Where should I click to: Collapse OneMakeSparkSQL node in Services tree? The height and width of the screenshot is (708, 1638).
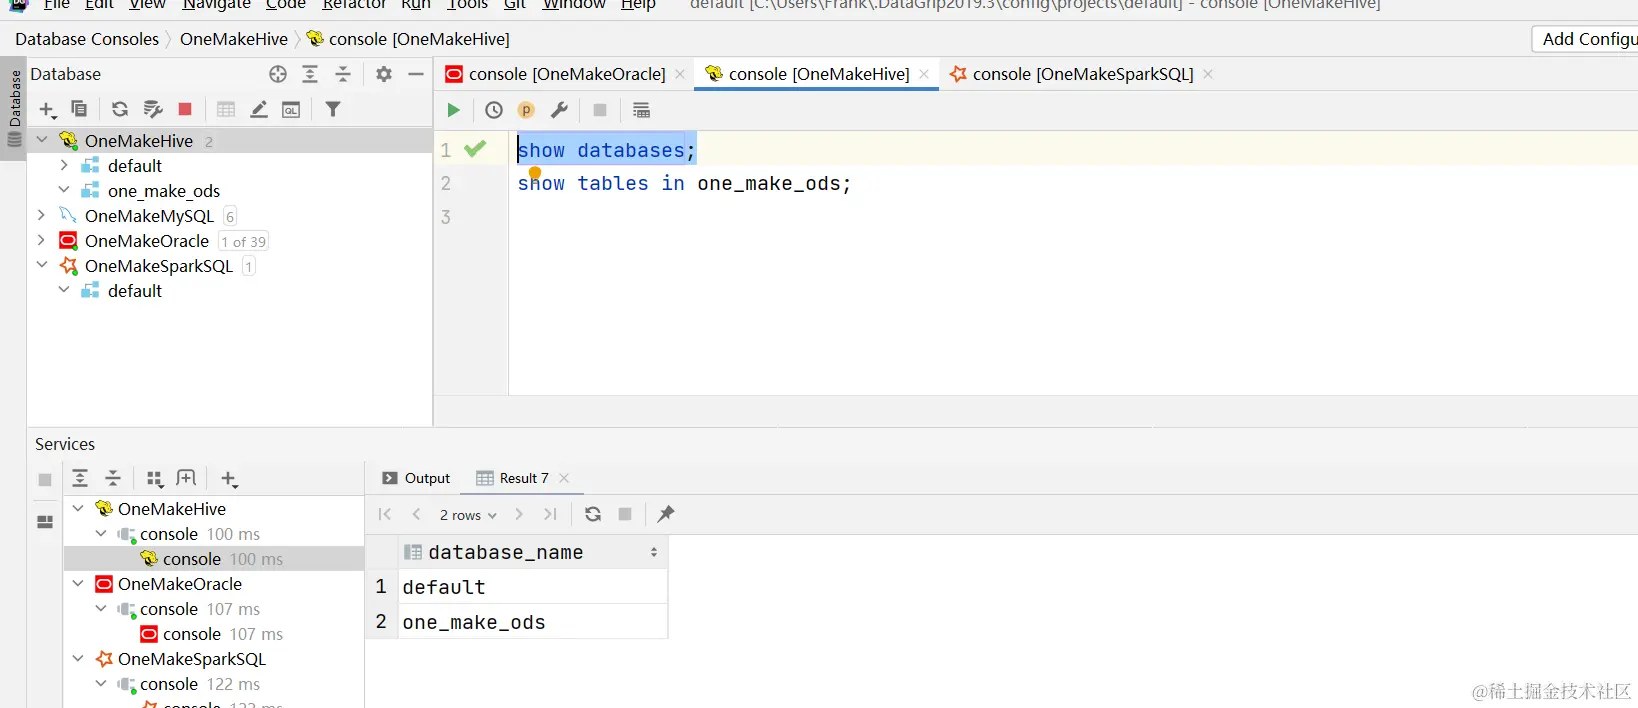78,658
